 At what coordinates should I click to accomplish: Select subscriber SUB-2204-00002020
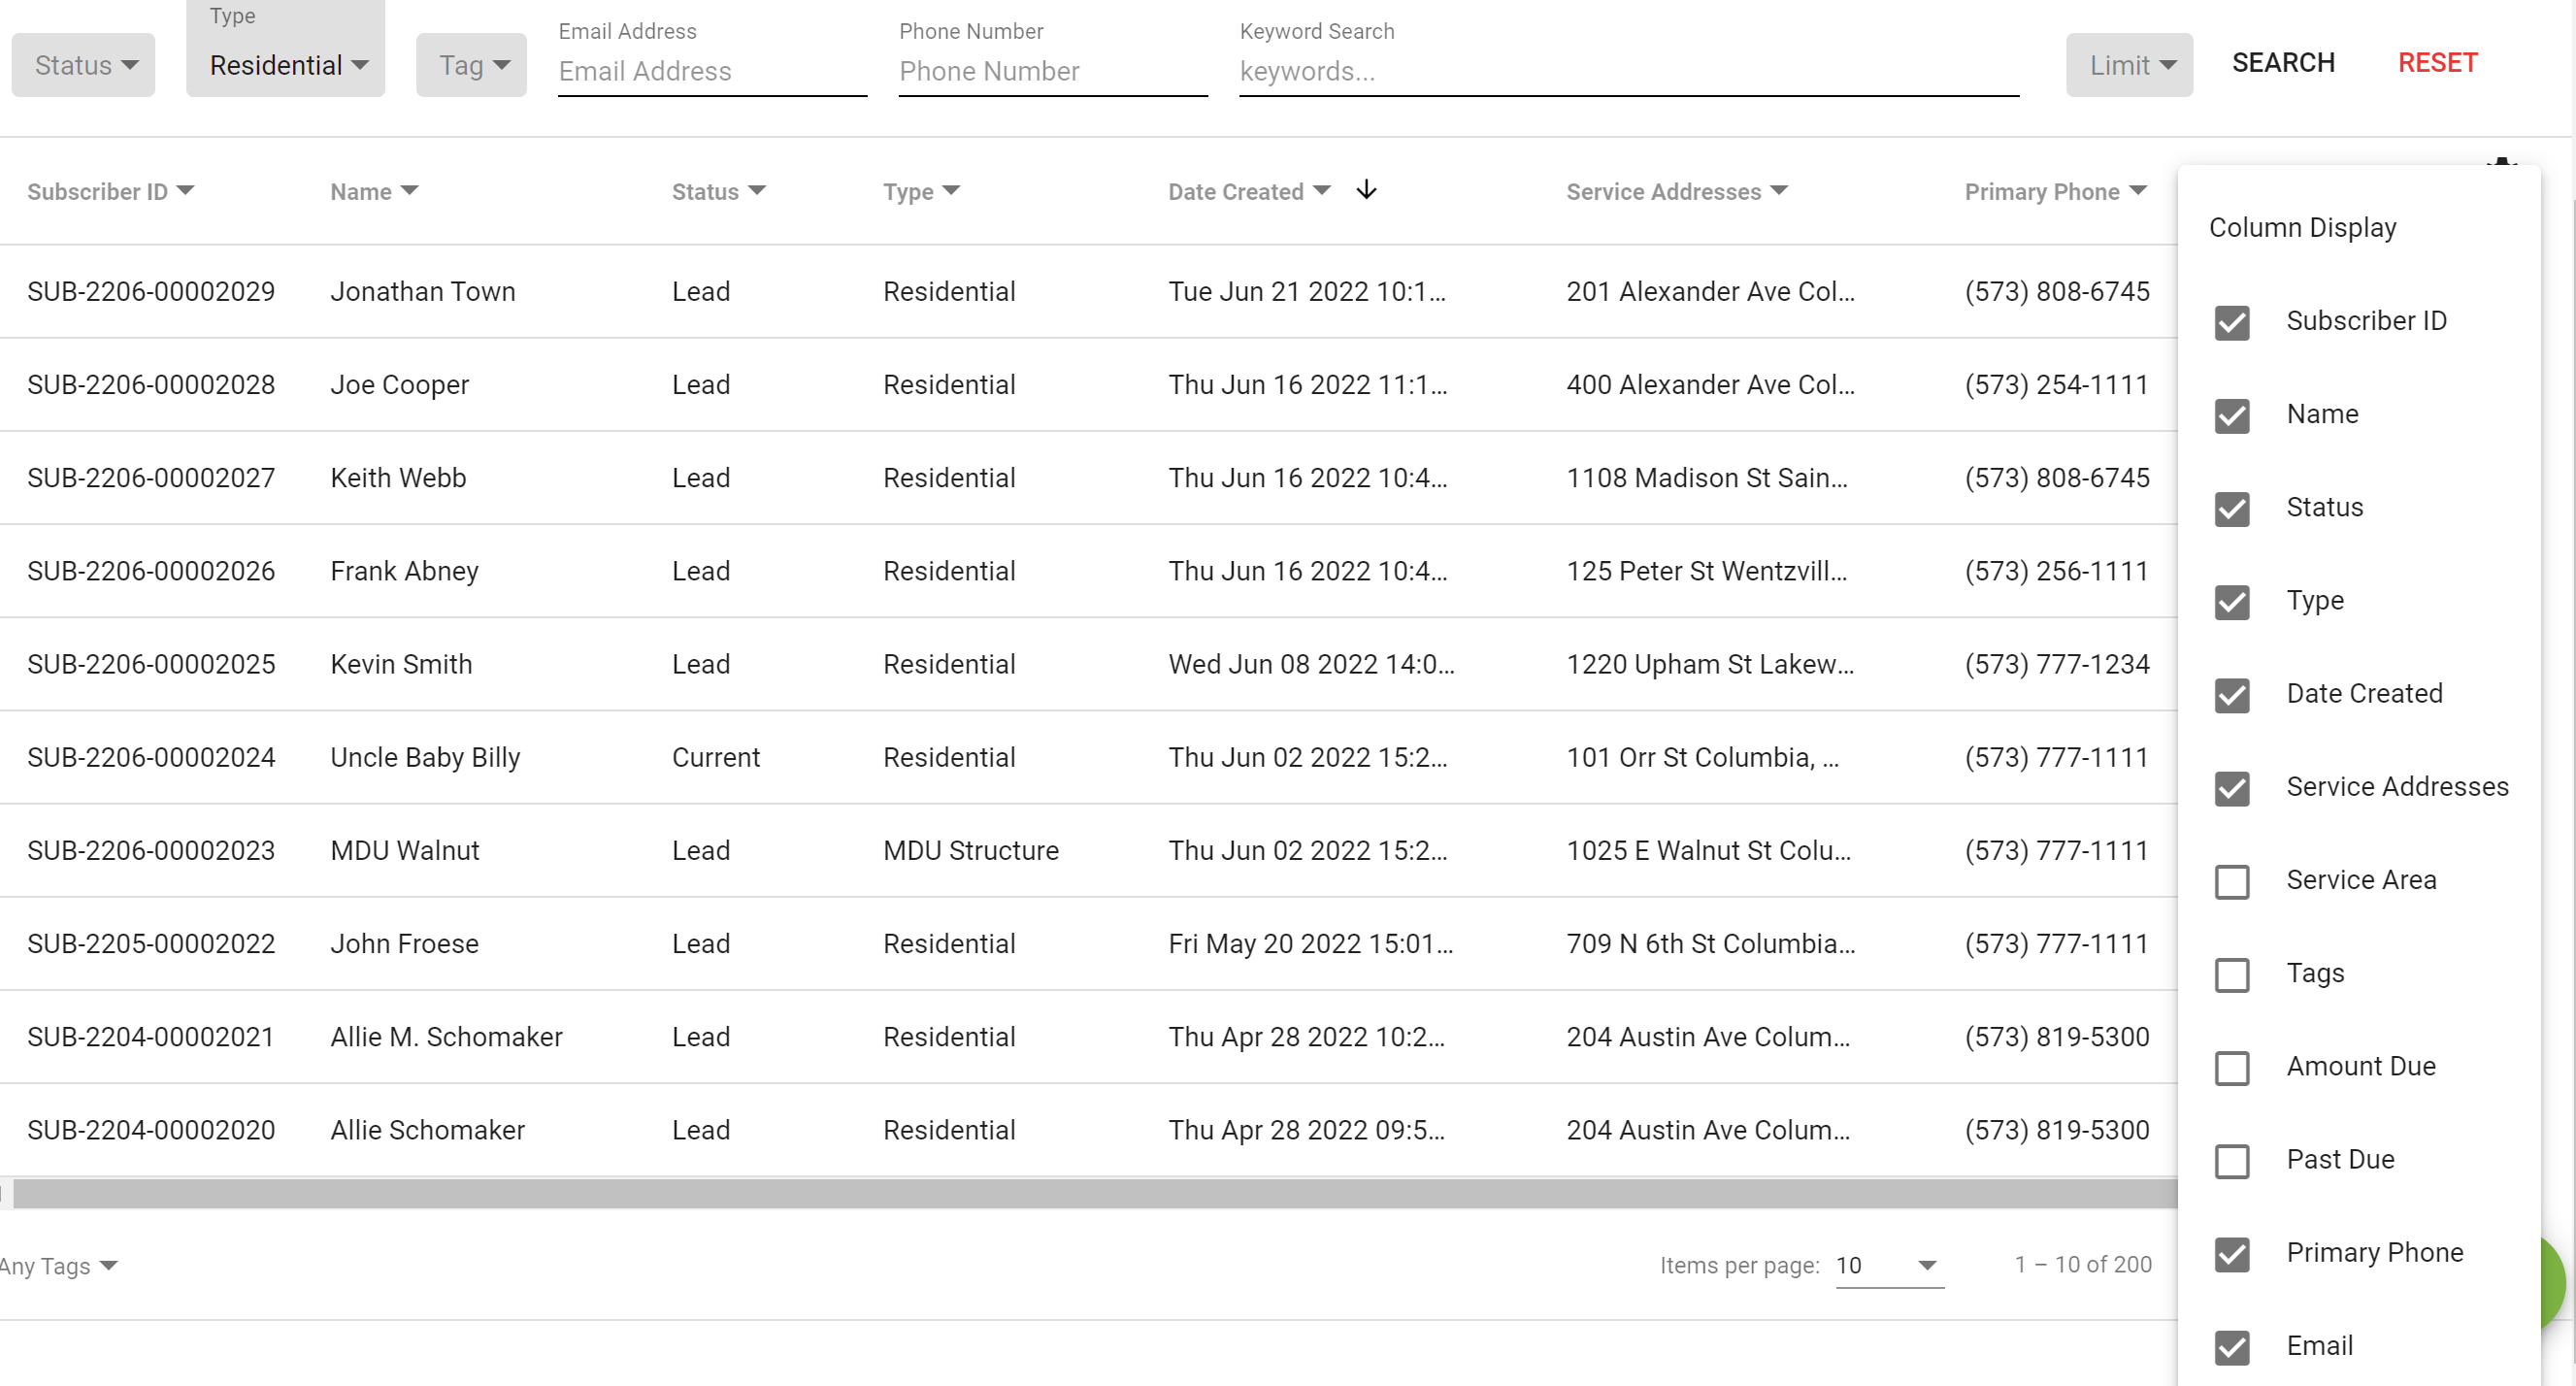click(x=151, y=1130)
